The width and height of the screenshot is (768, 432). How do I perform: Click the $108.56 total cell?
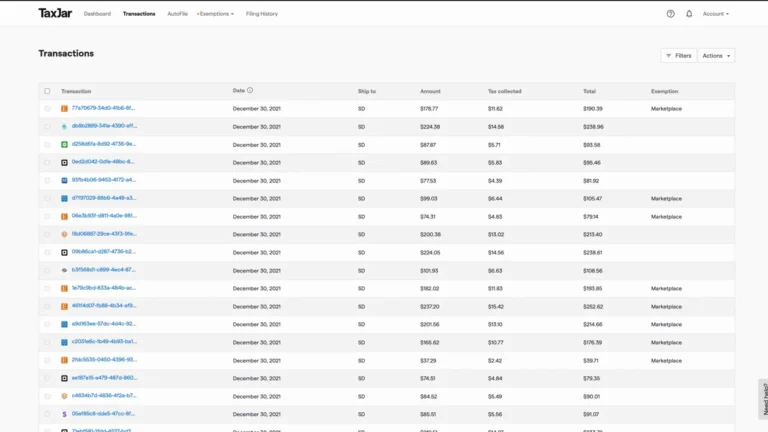tap(593, 271)
